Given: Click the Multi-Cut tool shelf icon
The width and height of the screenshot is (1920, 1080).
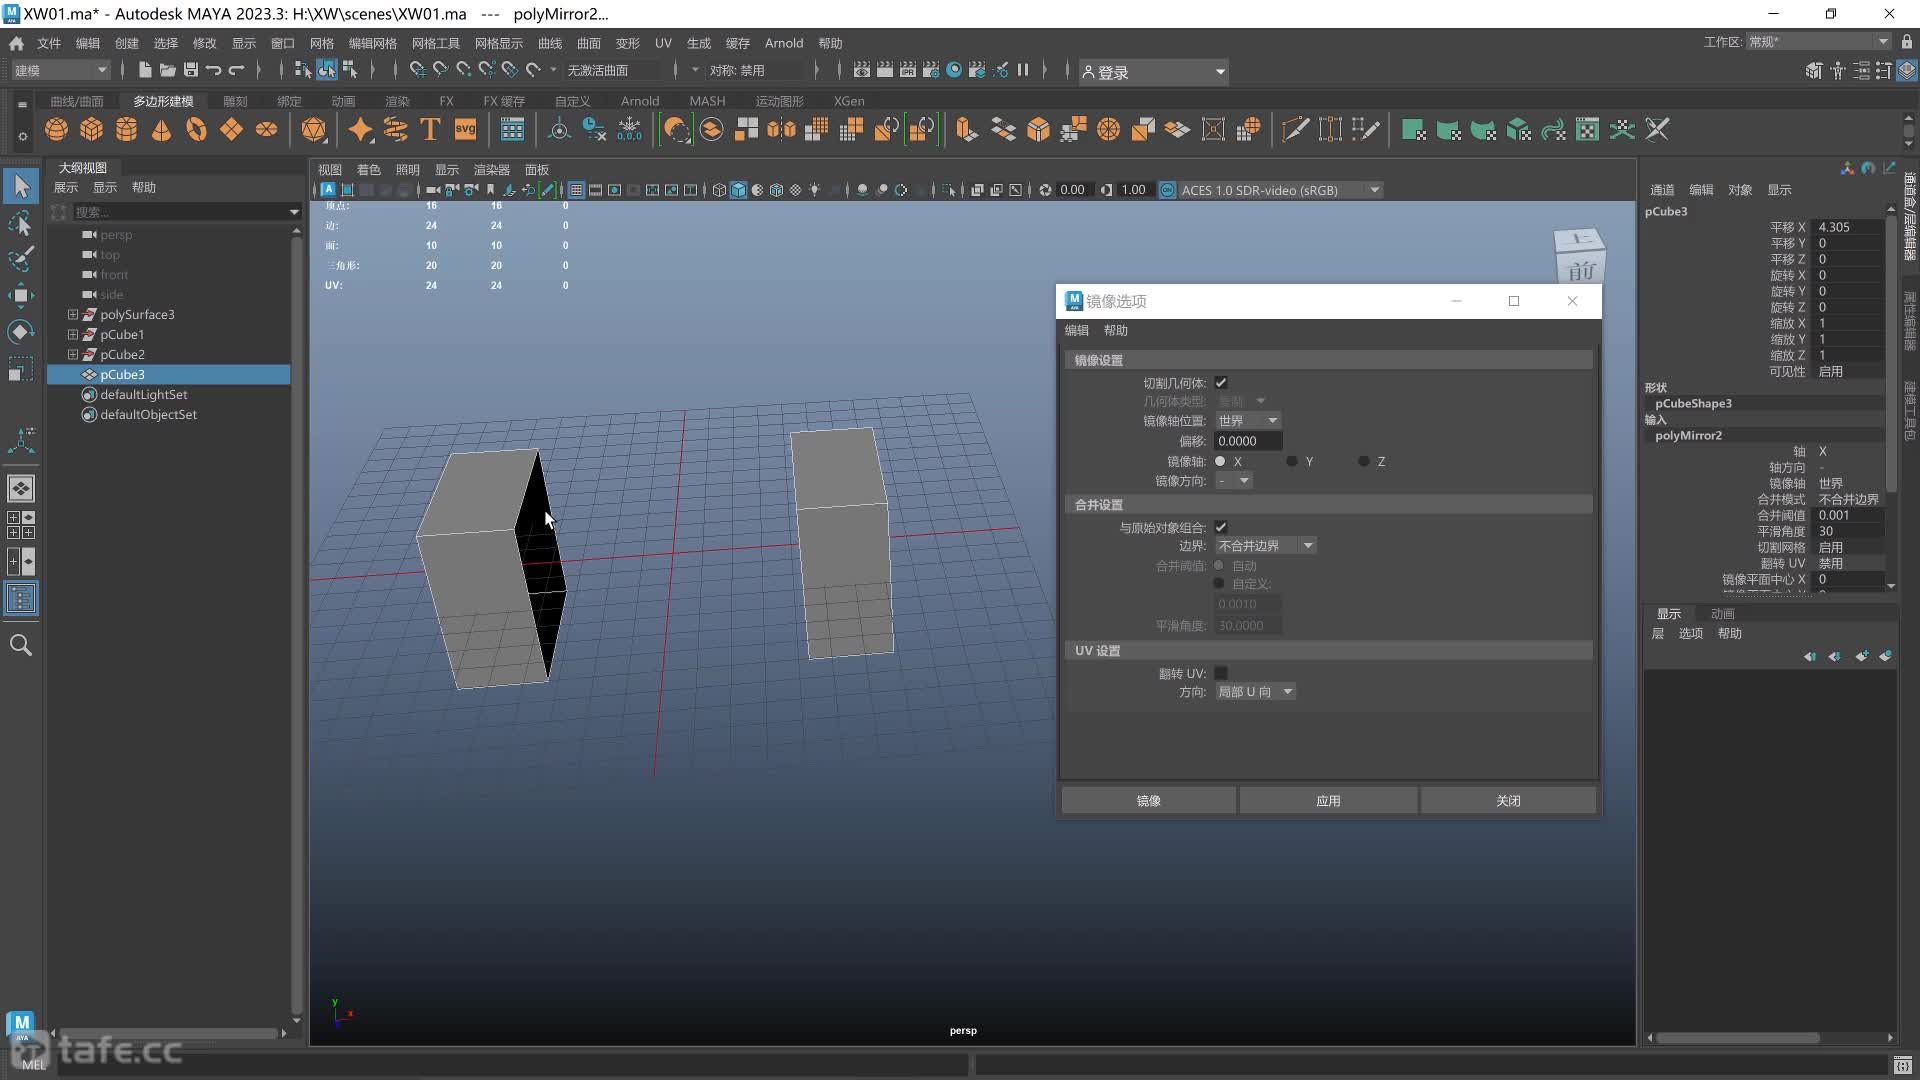Looking at the screenshot, I should click(x=1295, y=130).
